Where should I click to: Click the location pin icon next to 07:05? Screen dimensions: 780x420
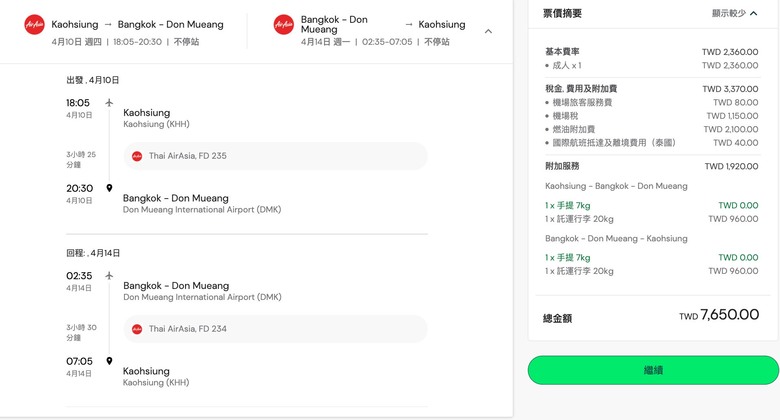109,361
